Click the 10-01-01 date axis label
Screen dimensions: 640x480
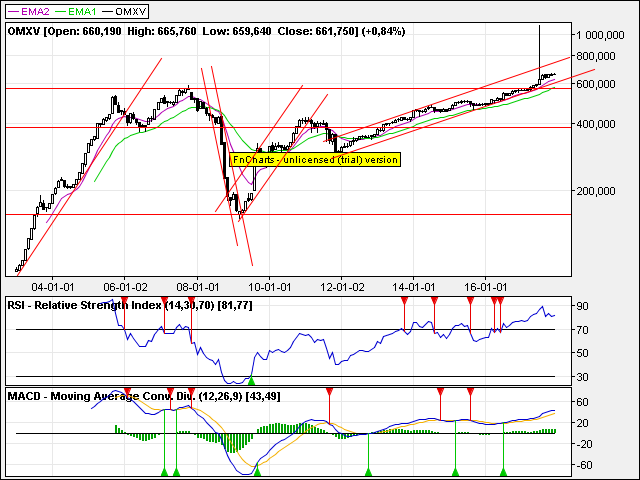click(x=270, y=287)
